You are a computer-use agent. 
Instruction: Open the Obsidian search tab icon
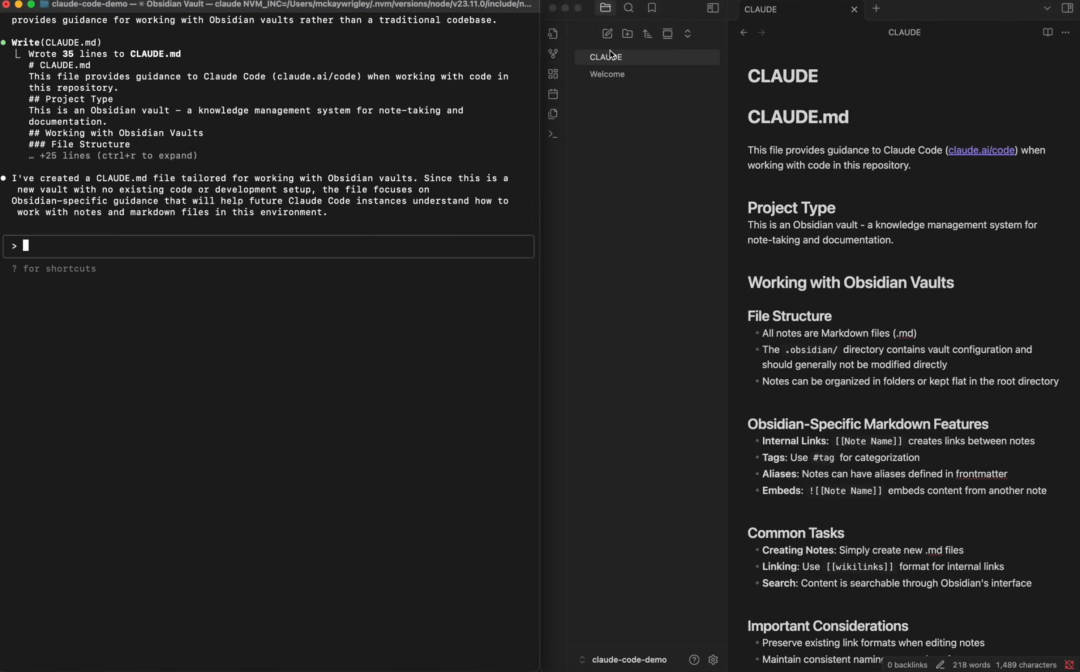pyautogui.click(x=628, y=8)
